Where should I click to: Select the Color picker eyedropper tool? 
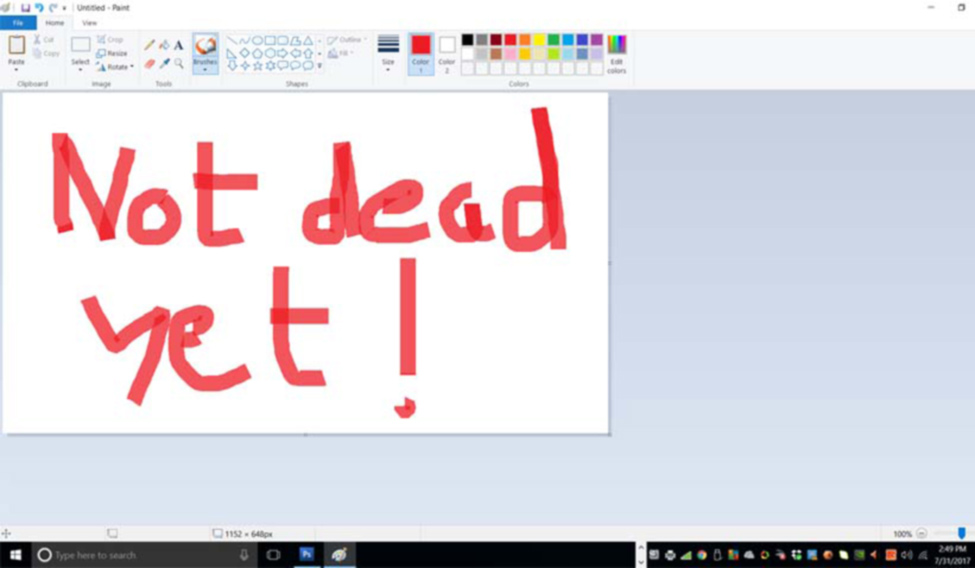click(164, 63)
